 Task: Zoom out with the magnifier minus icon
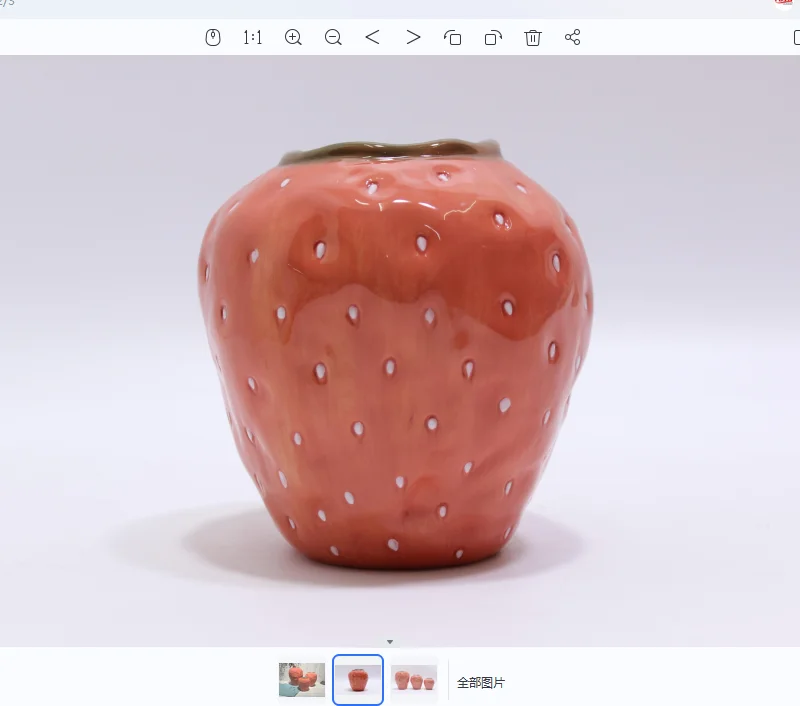333,37
